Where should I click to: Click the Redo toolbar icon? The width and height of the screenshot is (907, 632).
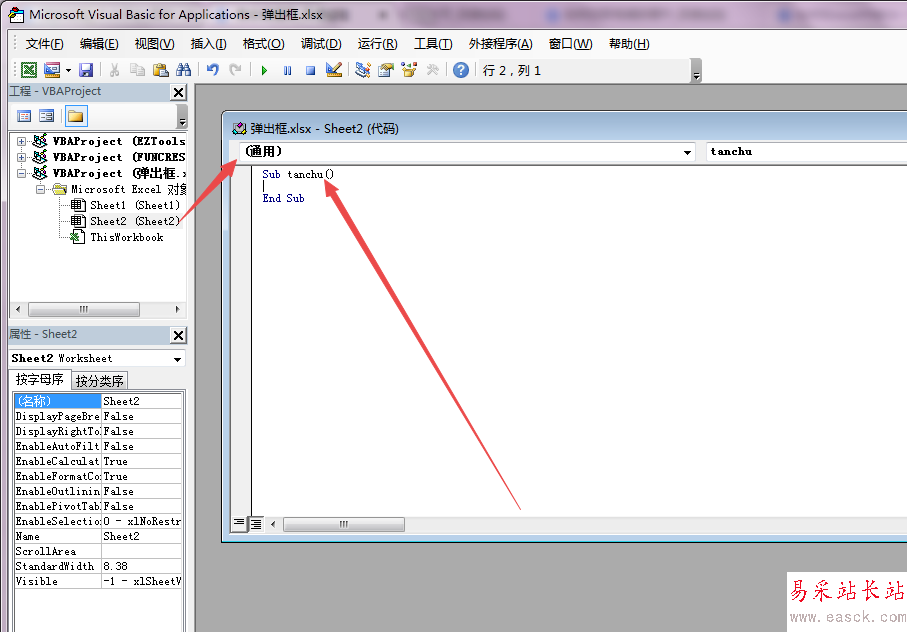pyautogui.click(x=235, y=70)
